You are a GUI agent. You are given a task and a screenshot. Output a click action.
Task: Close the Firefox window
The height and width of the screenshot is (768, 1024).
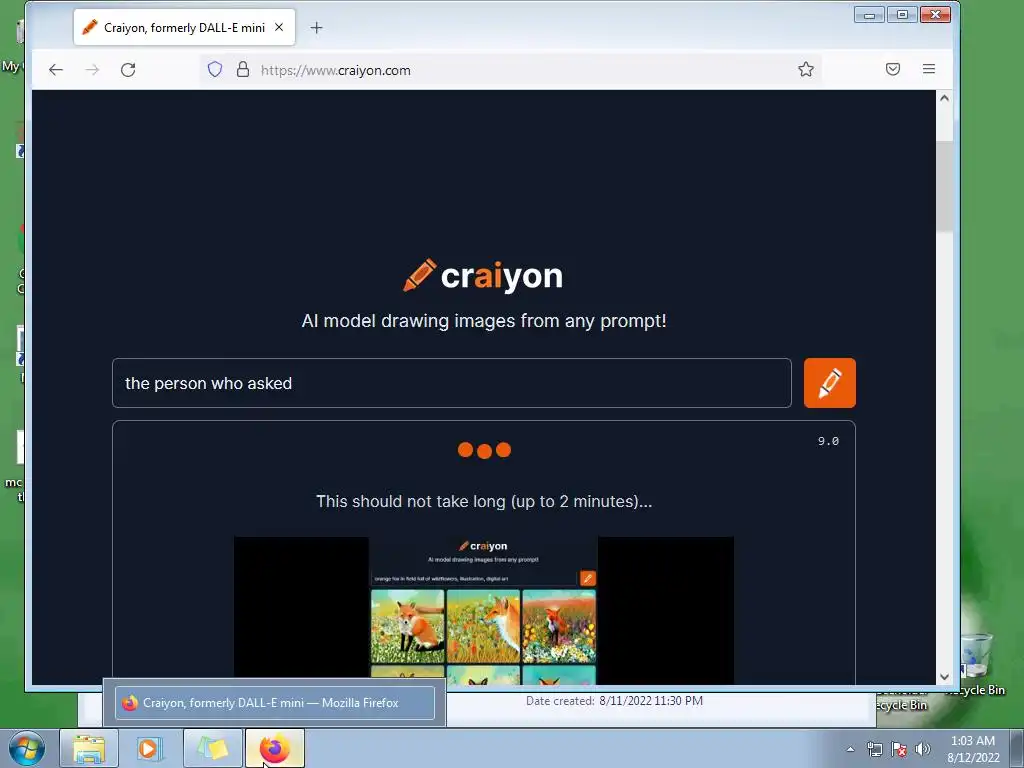[x=935, y=14]
